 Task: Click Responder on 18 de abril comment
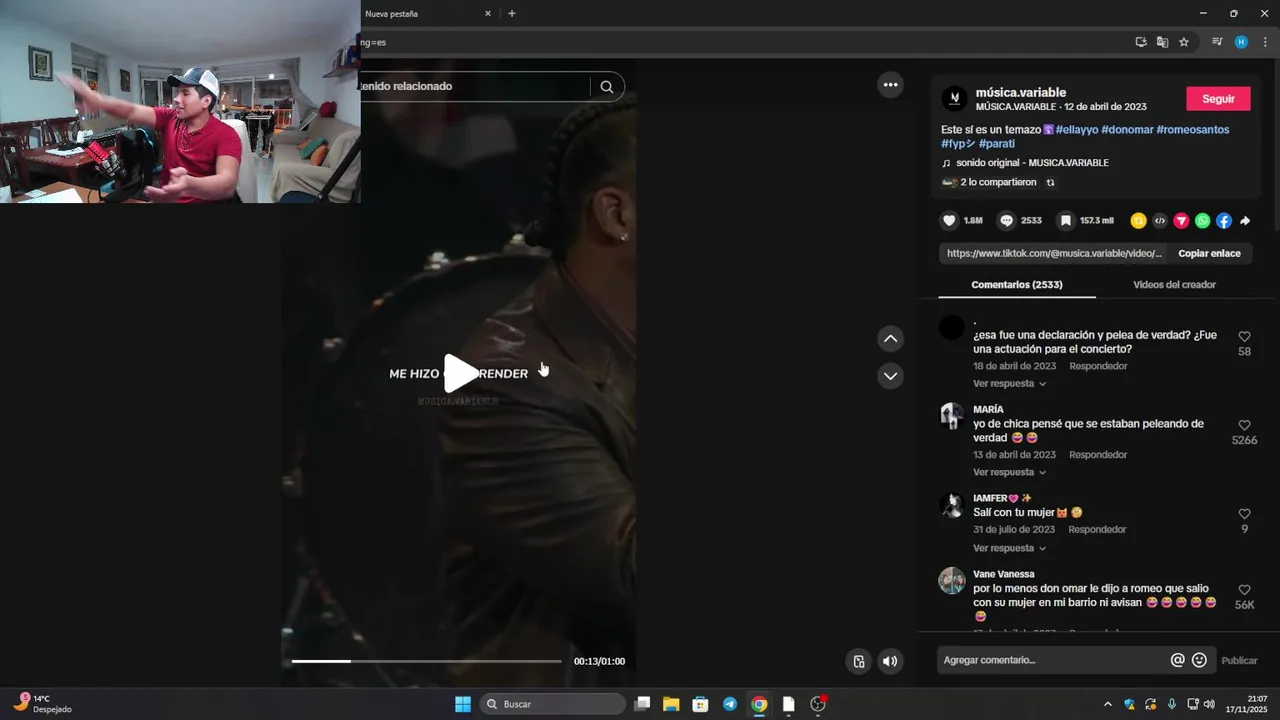(x=1098, y=366)
